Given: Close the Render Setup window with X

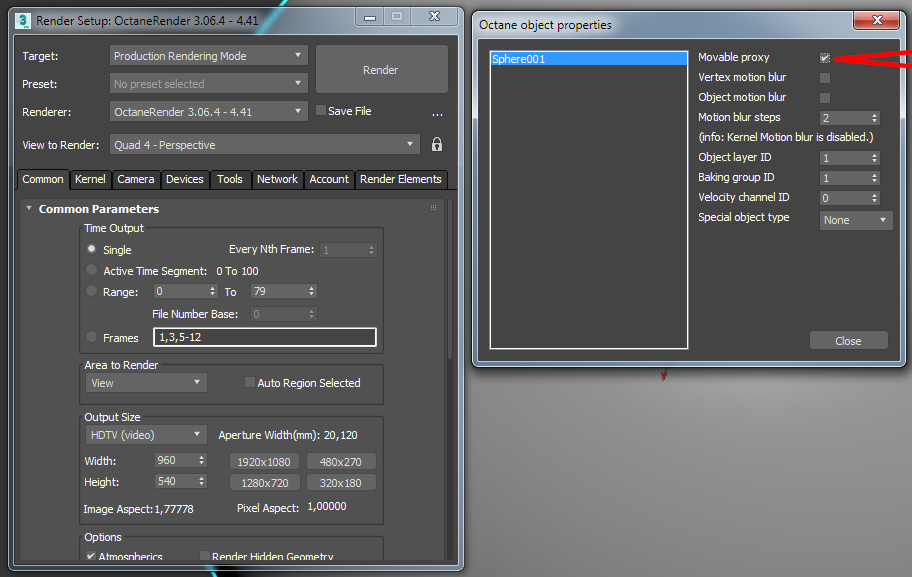Looking at the screenshot, I should [x=434, y=17].
